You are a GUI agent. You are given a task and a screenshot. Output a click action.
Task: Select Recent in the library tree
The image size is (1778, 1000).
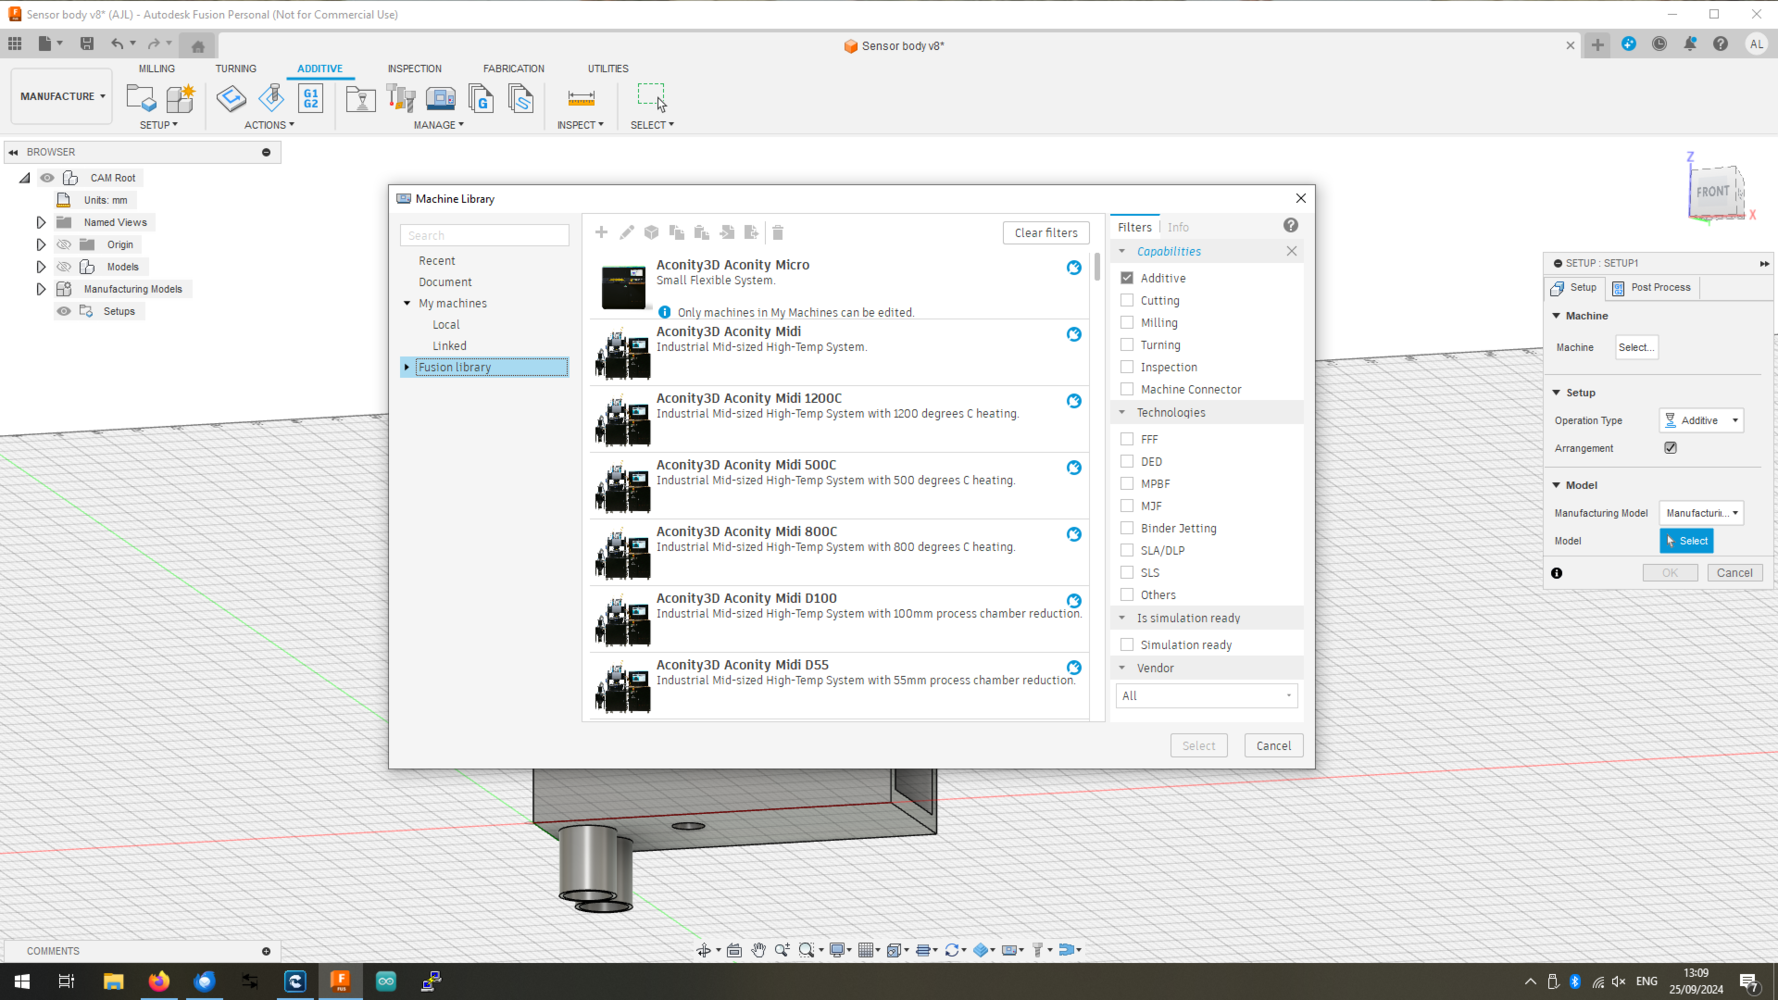pos(437,260)
